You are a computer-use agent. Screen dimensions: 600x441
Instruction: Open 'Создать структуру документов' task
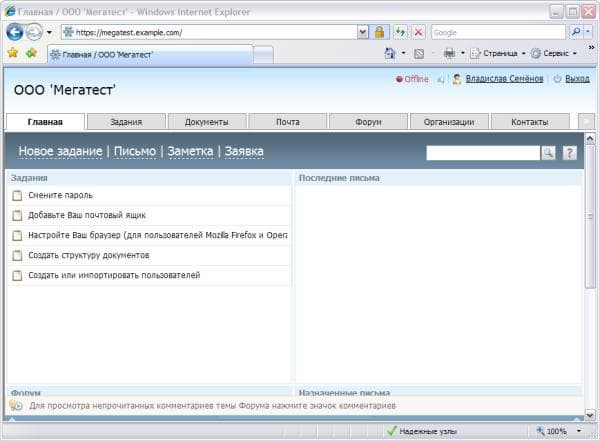89,255
